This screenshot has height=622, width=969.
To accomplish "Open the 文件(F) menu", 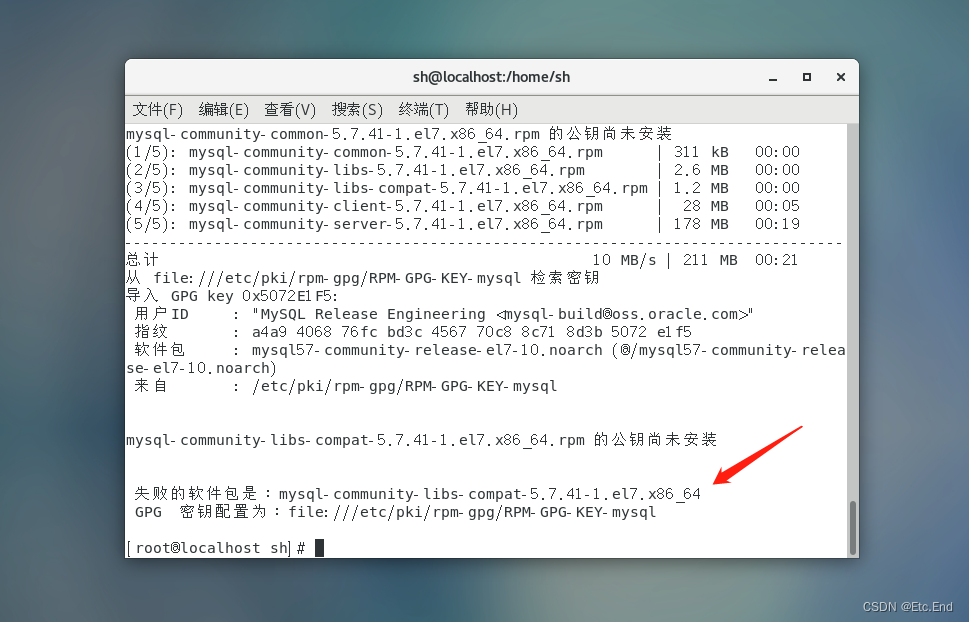I will pyautogui.click(x=158, y=109).
